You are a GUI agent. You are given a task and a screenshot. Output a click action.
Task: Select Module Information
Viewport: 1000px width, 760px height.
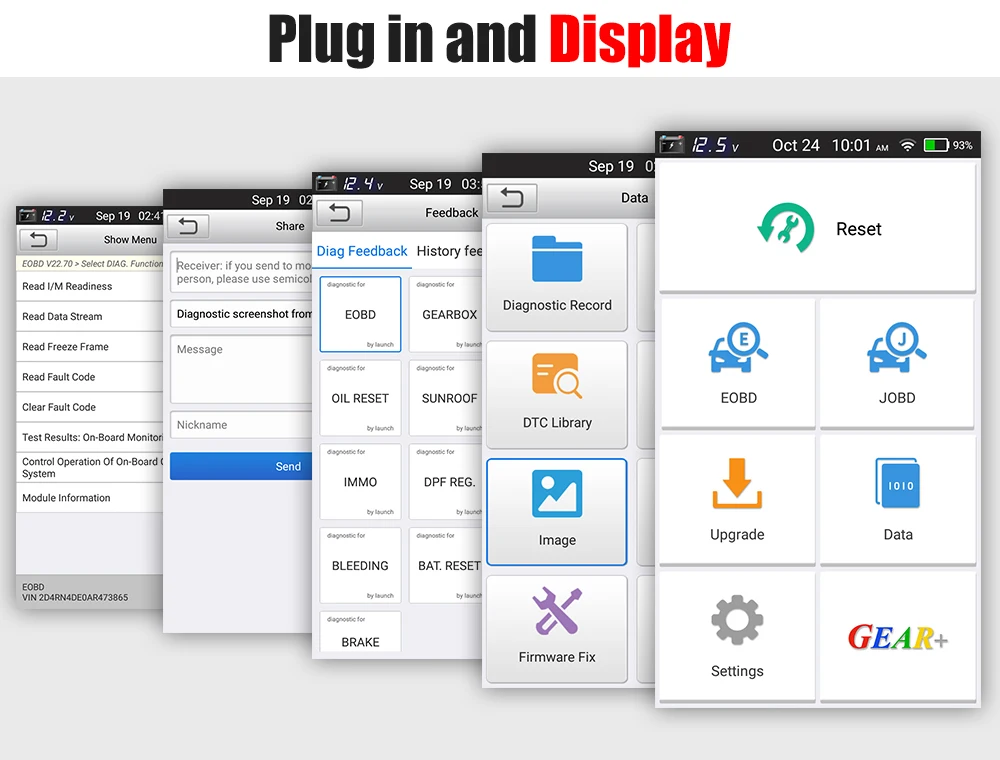coord(89,498)
